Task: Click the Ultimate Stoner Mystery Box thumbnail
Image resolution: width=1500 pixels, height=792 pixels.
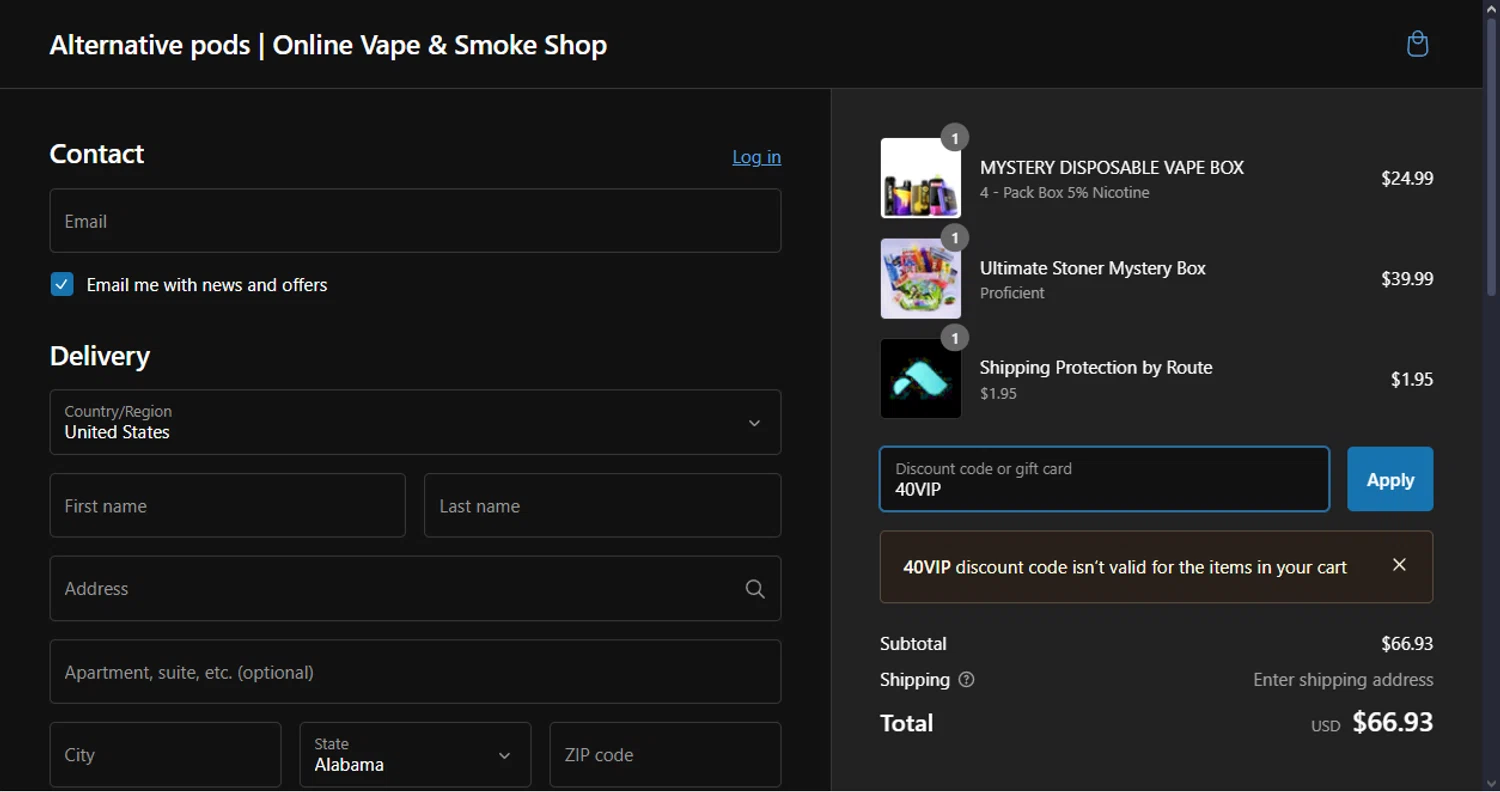Action: tap(920, 278)
